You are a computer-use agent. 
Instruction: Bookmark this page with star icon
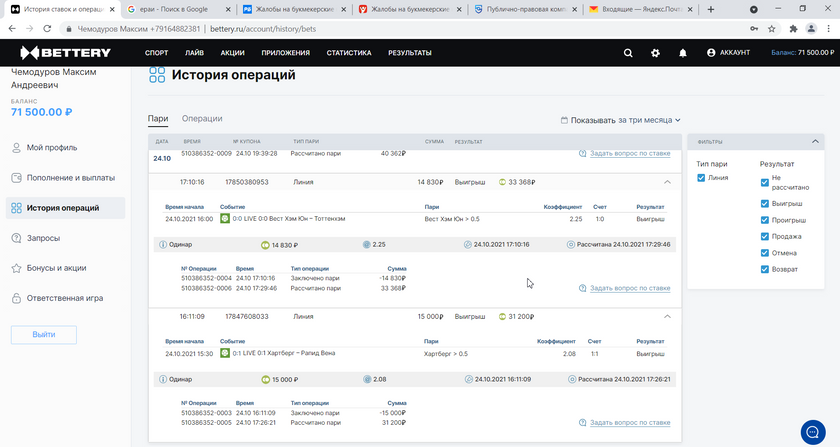tap(771, 29)
